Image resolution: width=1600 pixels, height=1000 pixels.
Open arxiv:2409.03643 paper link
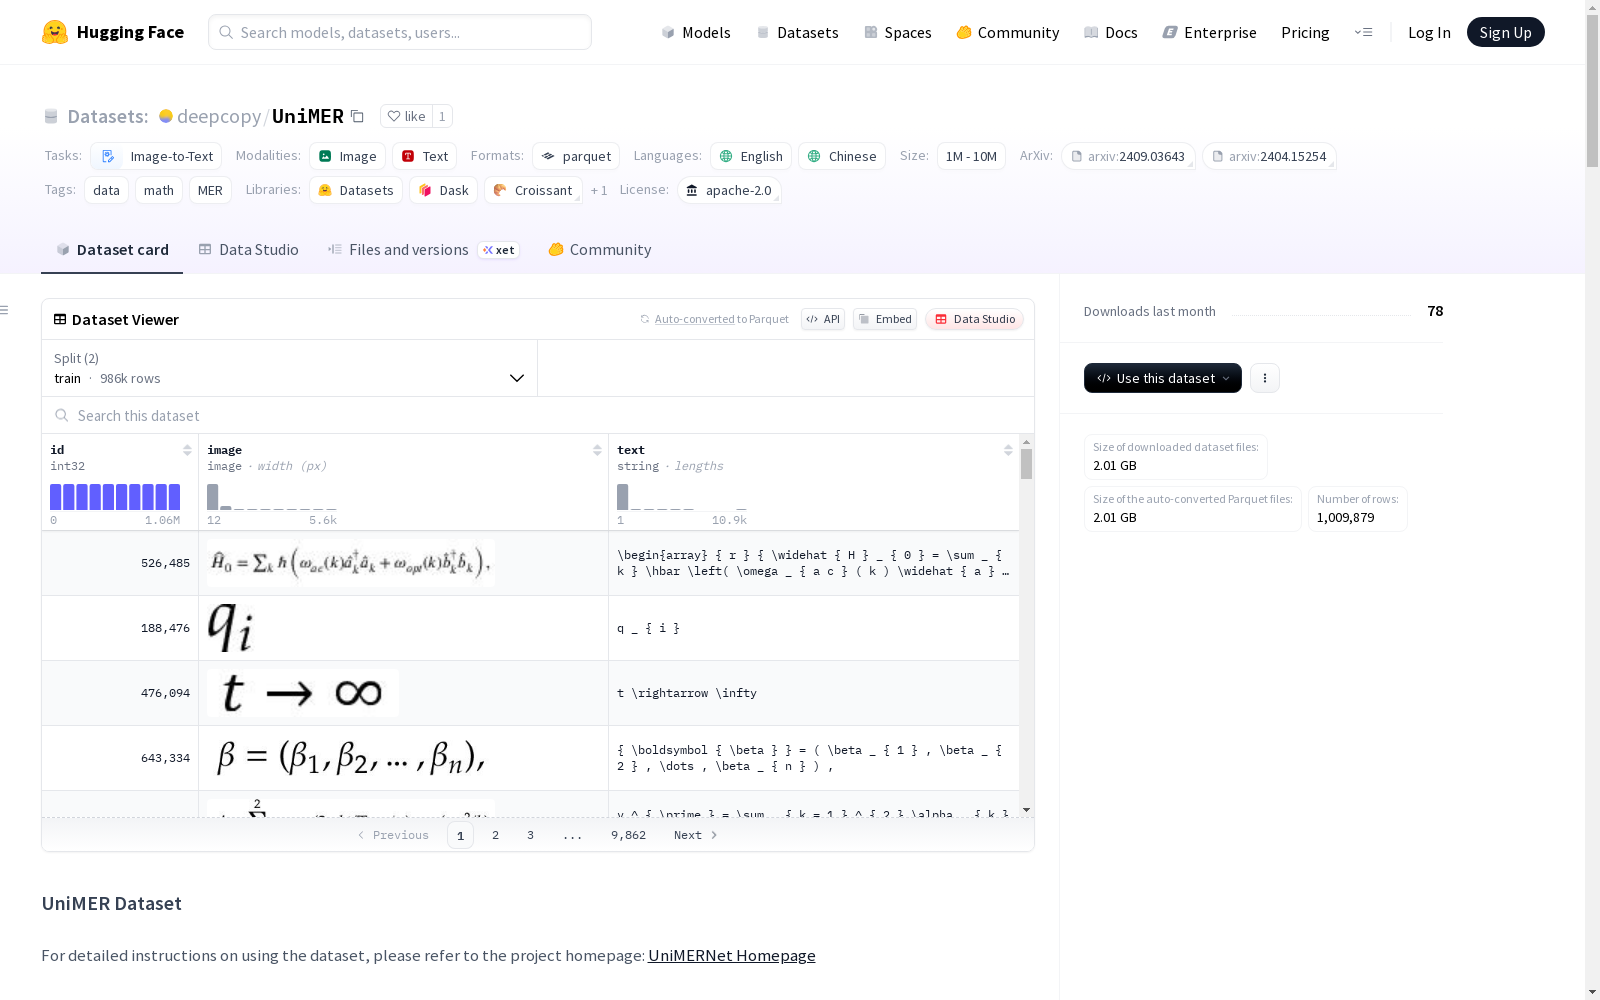coord(1128,156)
